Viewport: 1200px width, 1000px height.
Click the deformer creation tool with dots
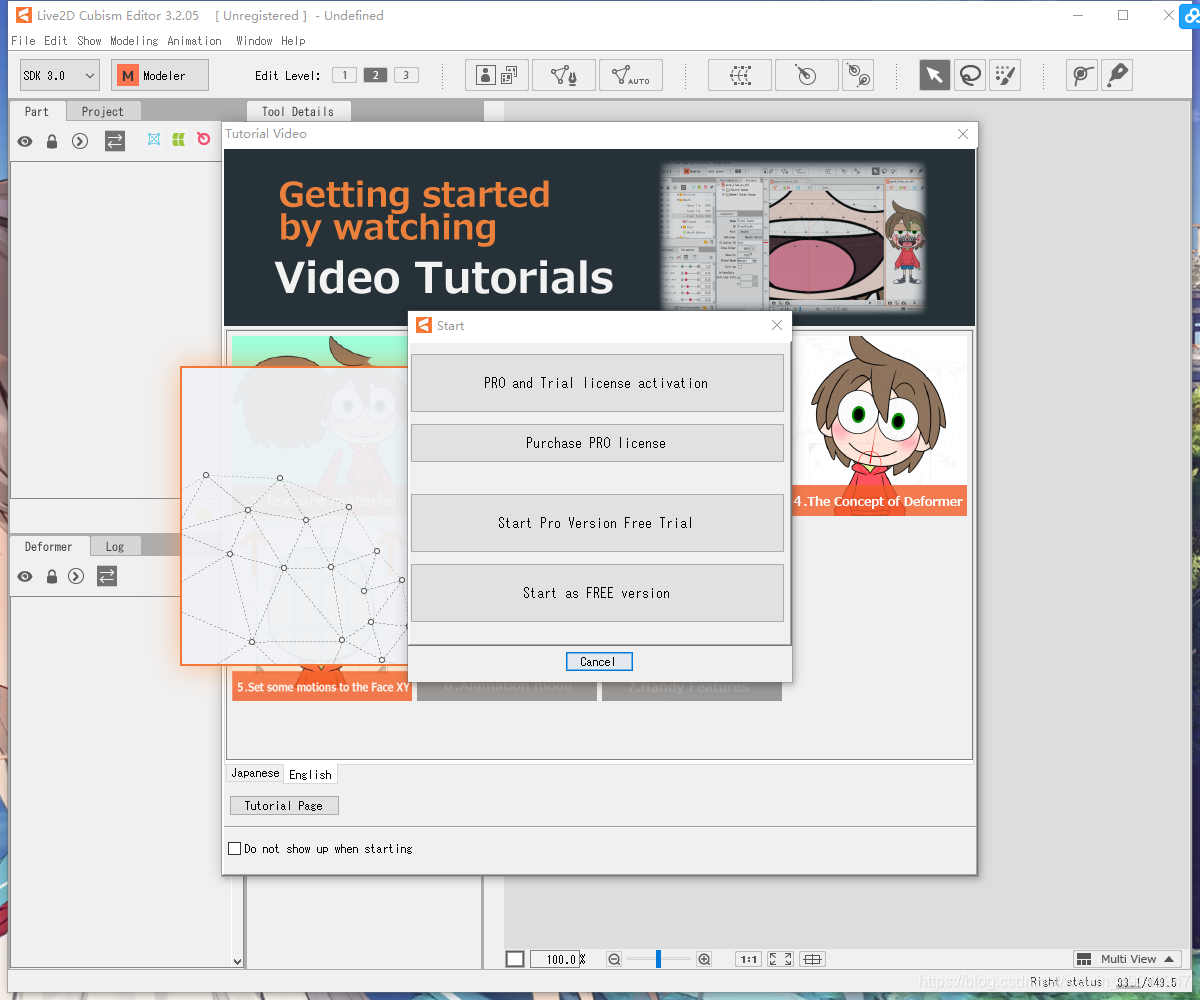[858, 75]
